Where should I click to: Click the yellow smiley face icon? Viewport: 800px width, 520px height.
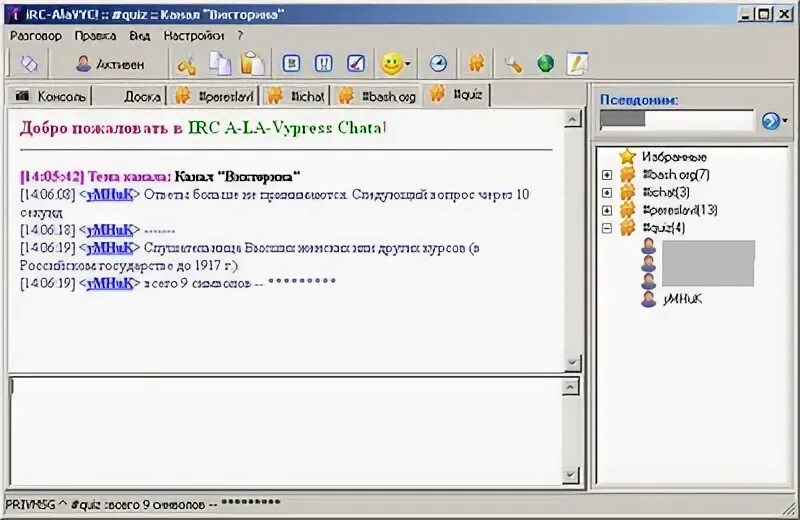point(391,64)
